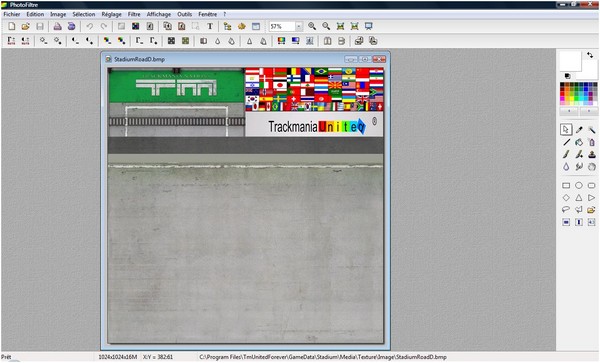Select the Pipette eyedropper tool
The image size is (600, 363).
[x=579, y=130]
